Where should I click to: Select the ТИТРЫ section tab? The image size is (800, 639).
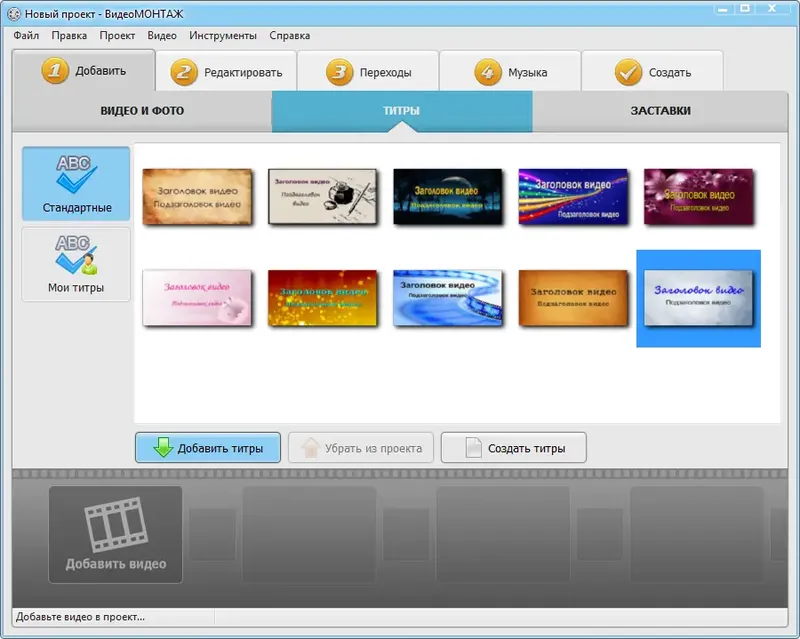(x=402, y=111)
